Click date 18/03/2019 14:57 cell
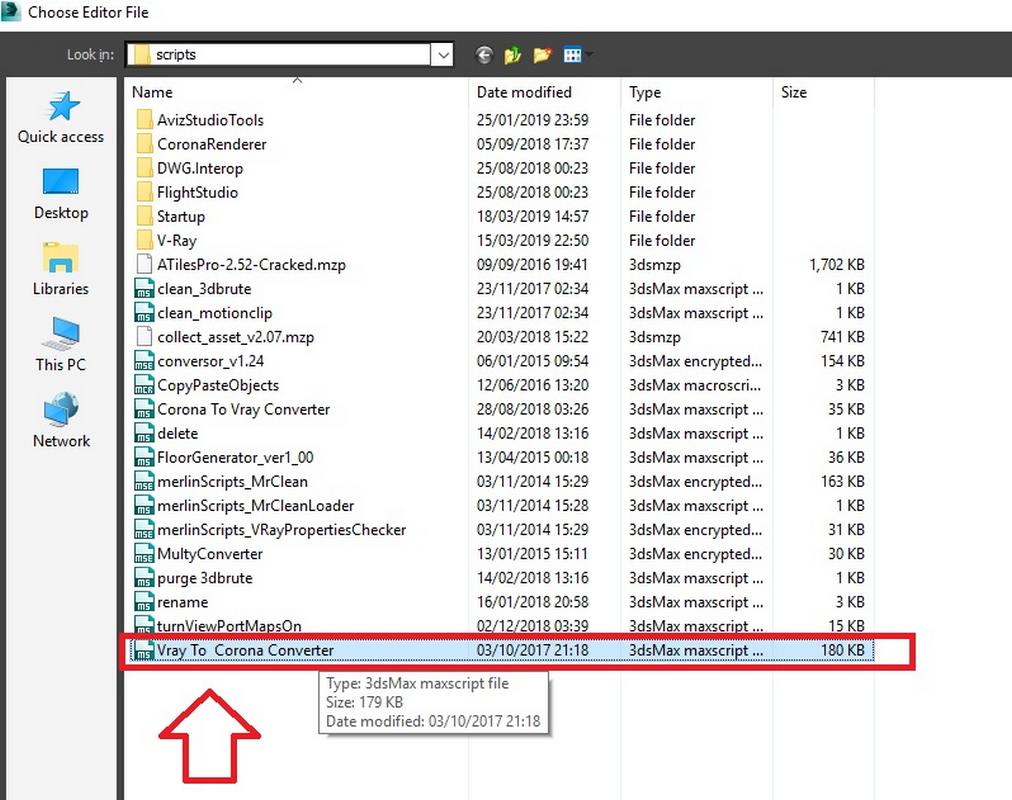The height and width of the screenshot is (800, 1012). (532, 216)
